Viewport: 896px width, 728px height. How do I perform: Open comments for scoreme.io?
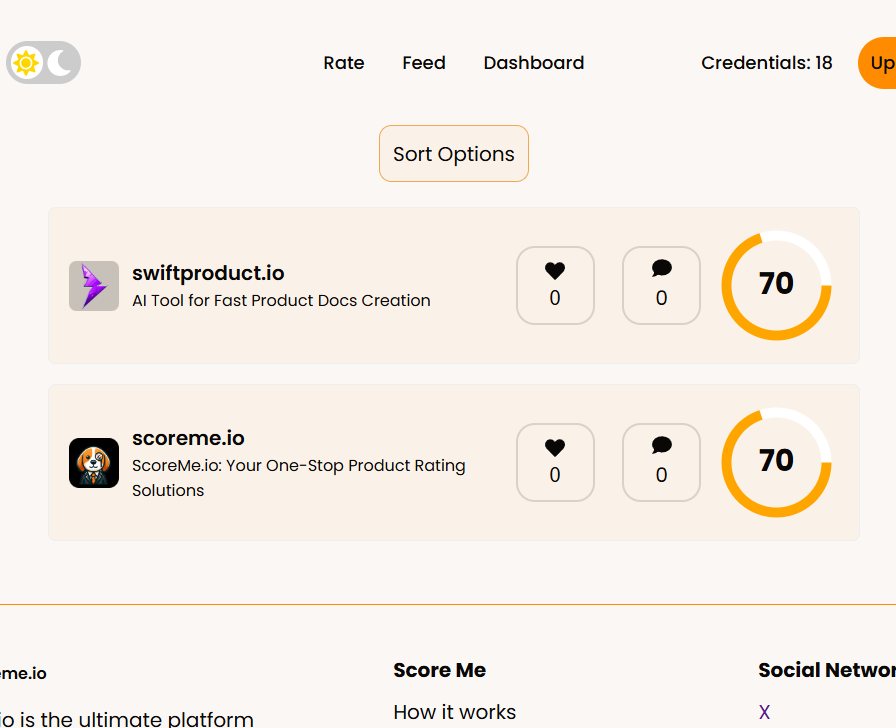tap(661, 462)
